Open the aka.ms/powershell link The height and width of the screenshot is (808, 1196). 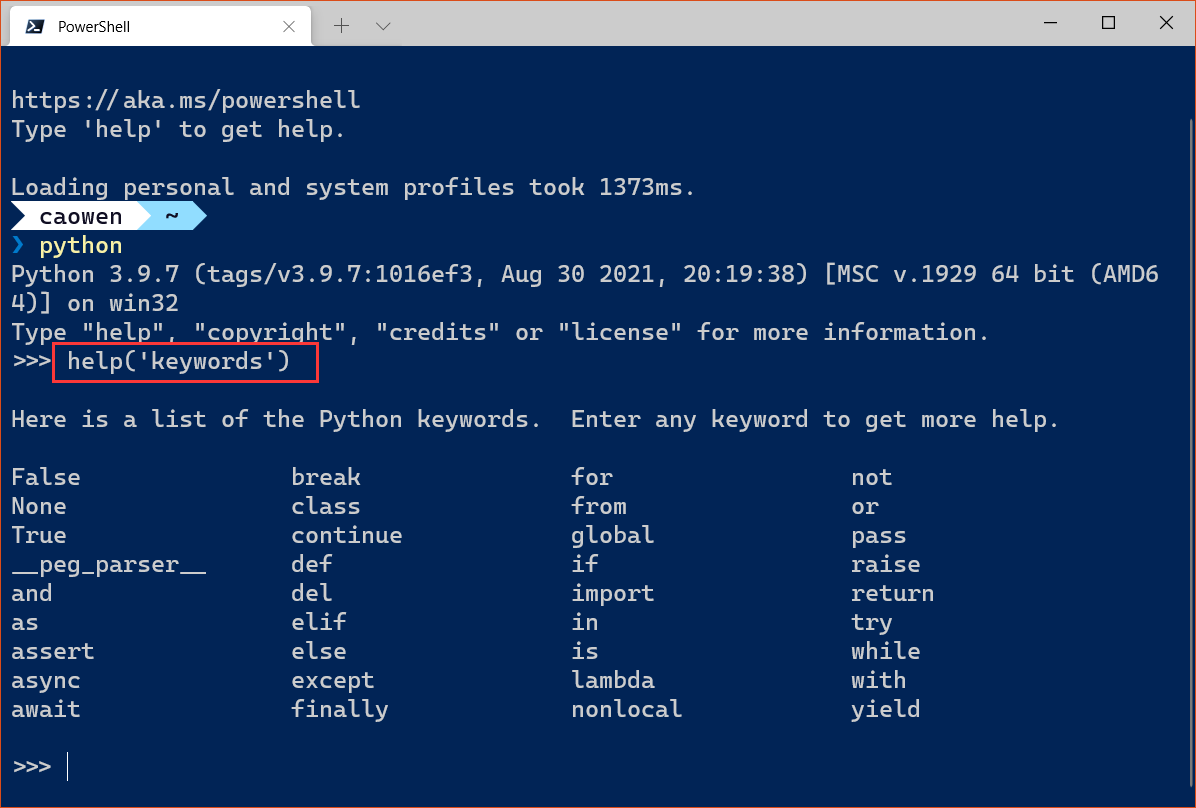pyautogui.click(x=186, y=100)
